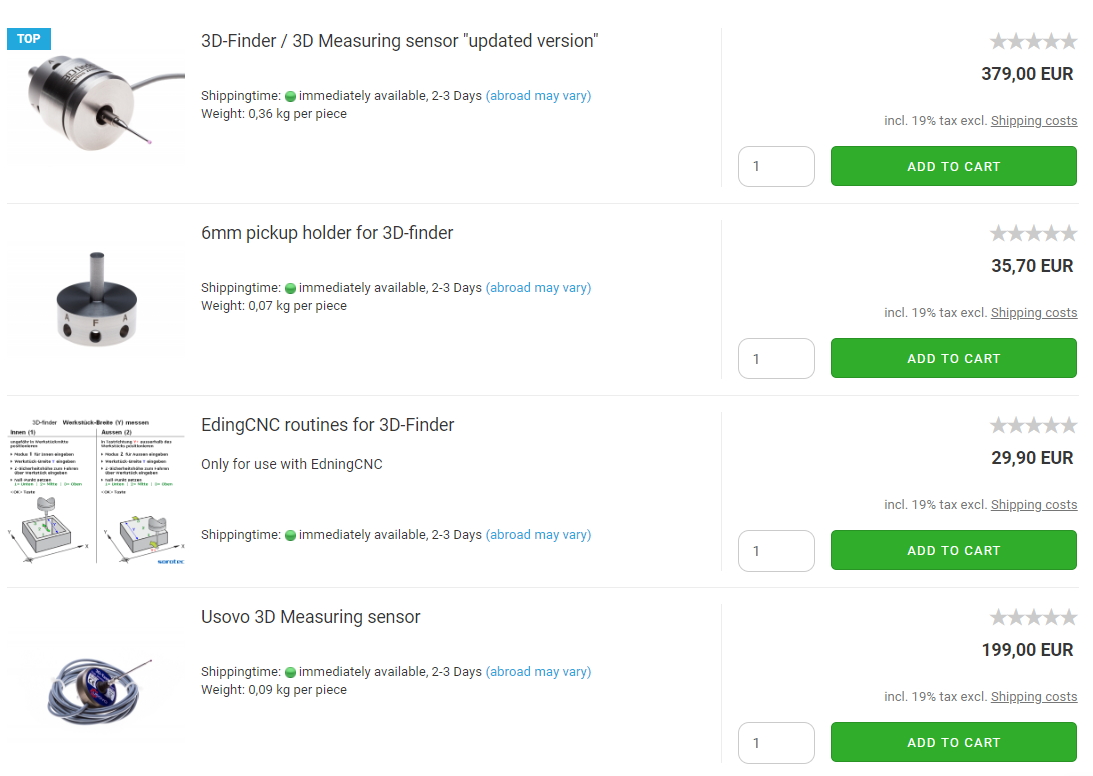The height and width of the screenshot is (776, 1093).
Task: Click 'Shipping costs' link under 35,70 EUR
Action: (1033, 313)
